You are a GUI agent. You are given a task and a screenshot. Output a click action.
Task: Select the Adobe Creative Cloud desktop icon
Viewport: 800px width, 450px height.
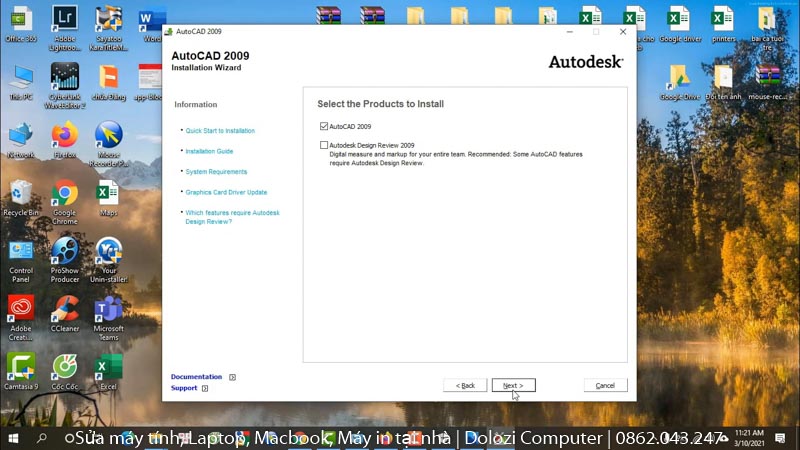[21, 318]
